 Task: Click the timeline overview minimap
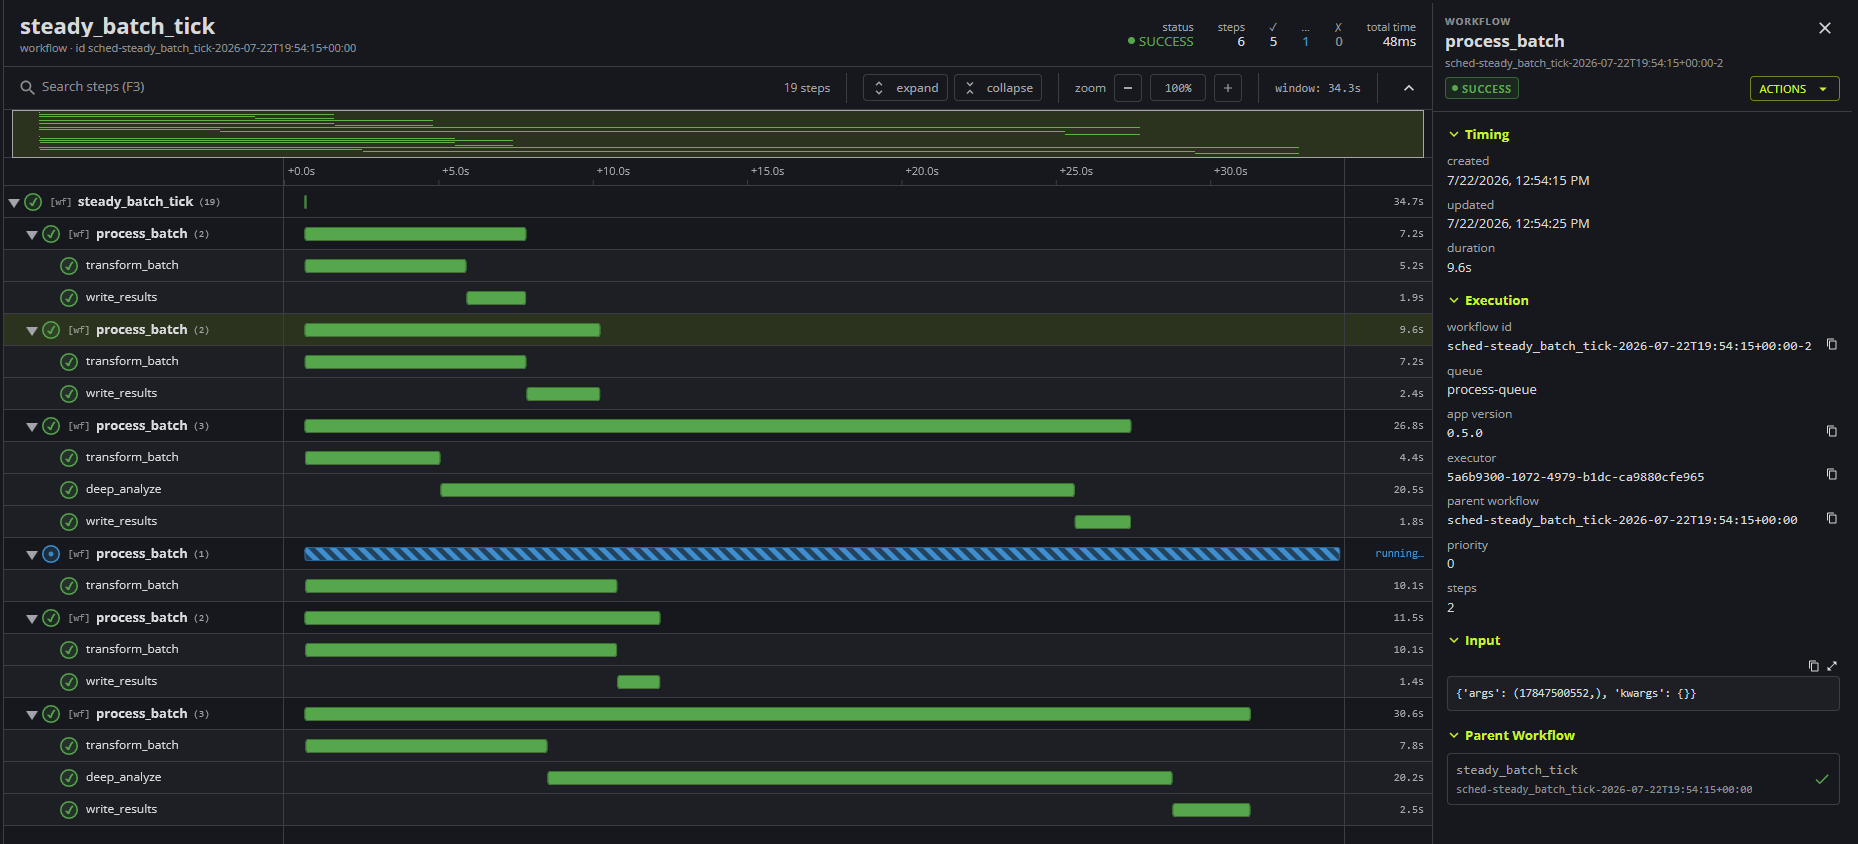[718, 134]
